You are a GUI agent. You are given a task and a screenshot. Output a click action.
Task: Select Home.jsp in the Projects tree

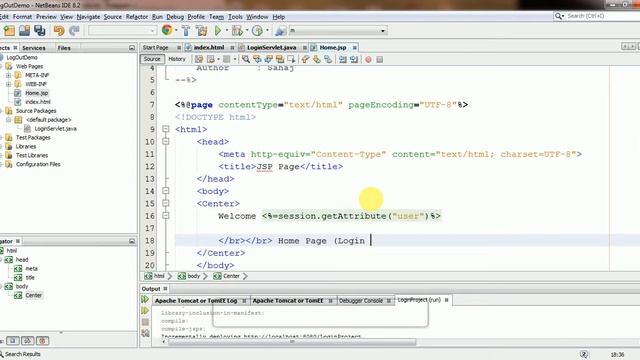(36, 93)
